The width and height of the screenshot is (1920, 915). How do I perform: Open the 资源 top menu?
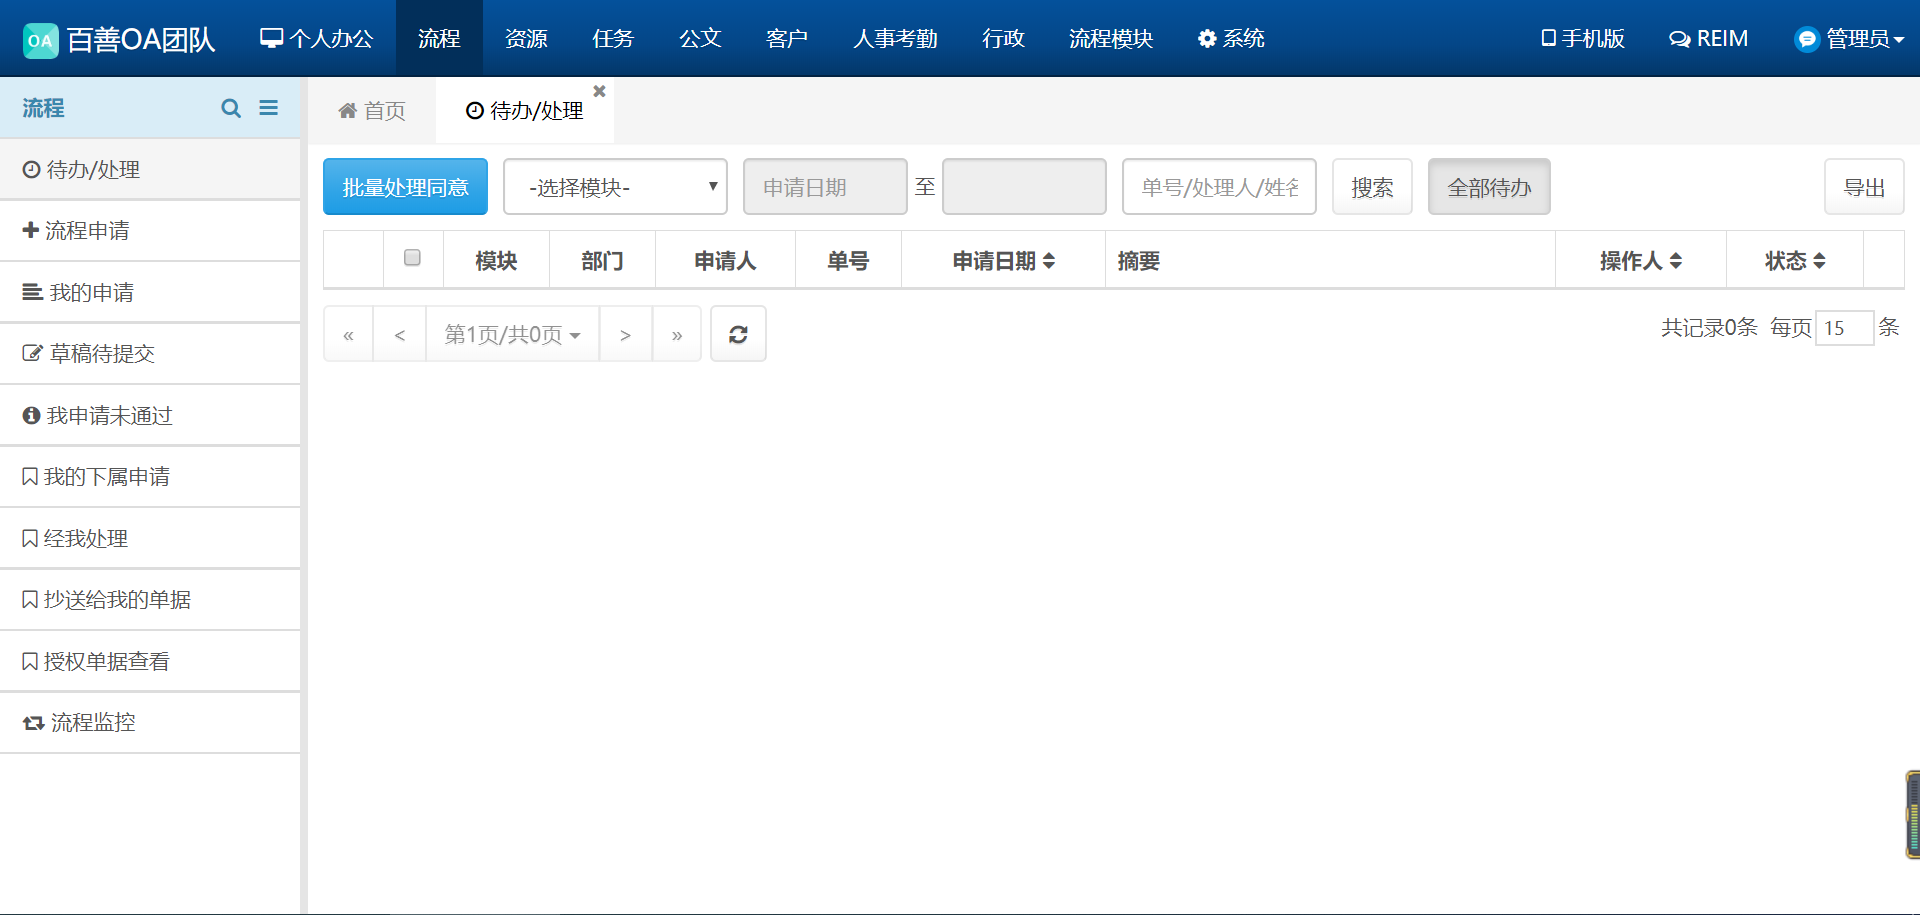526,39
